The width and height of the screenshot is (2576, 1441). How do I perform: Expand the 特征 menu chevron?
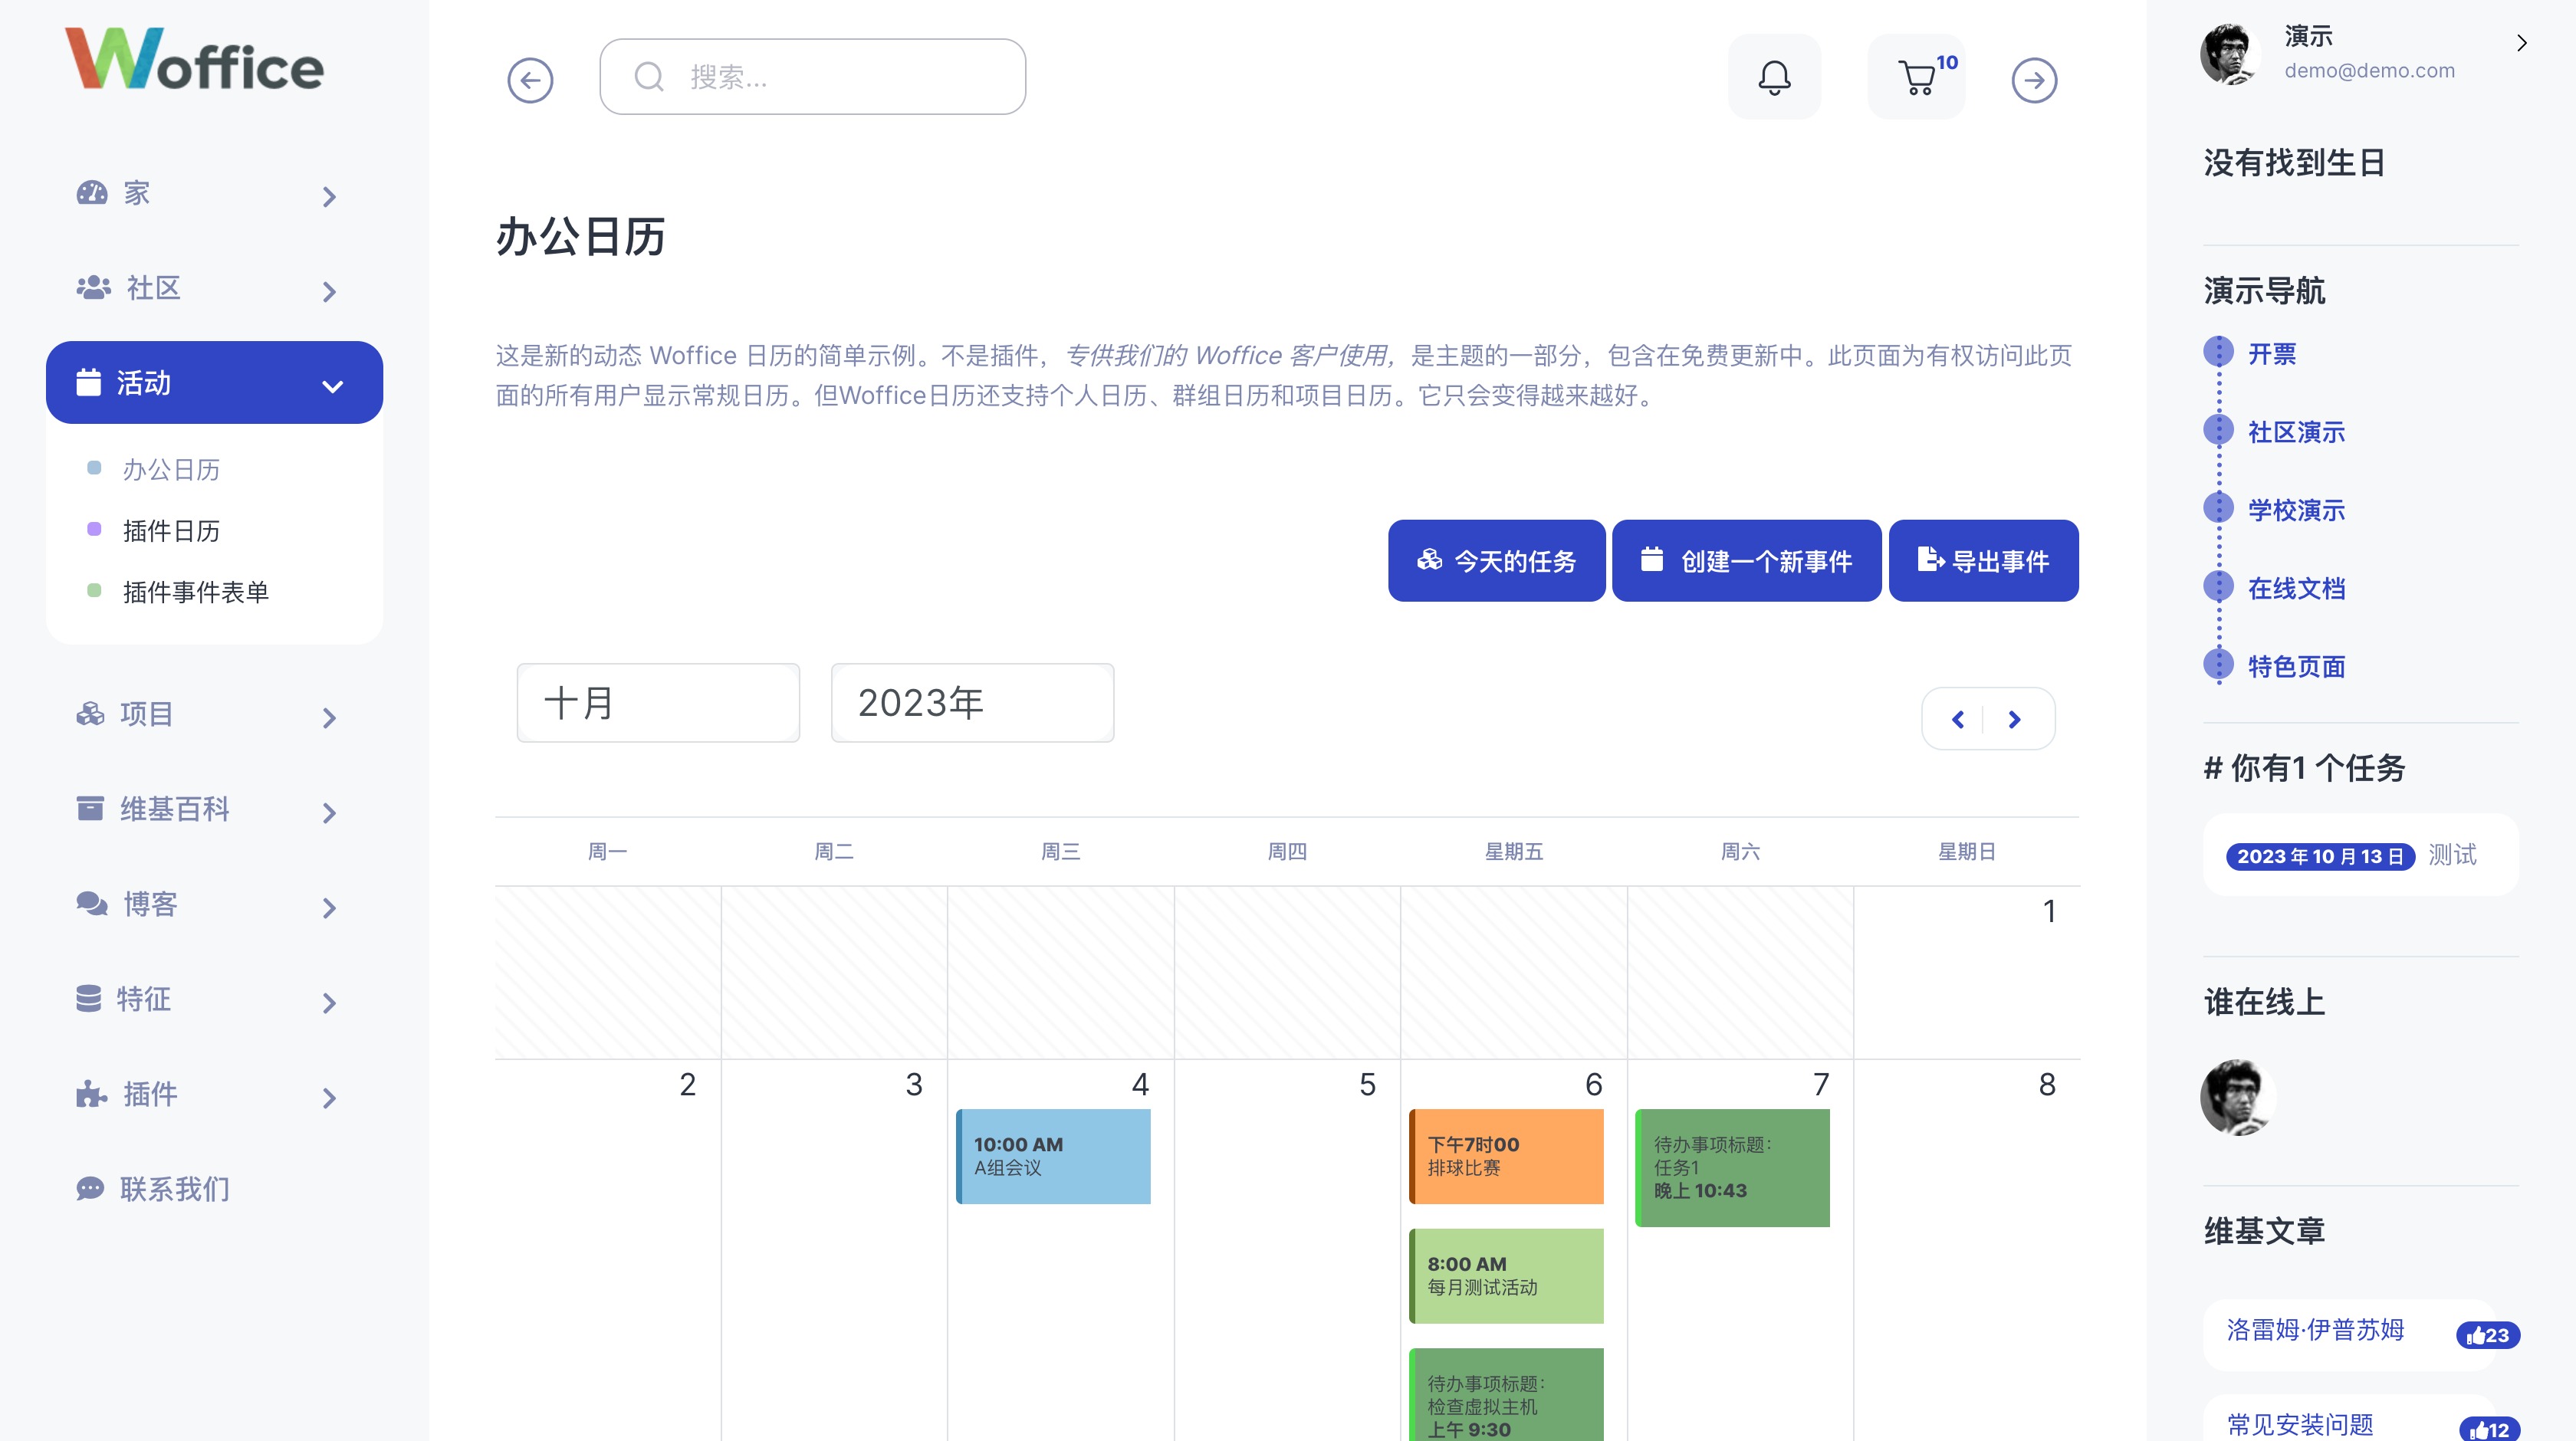[329, 1003]
